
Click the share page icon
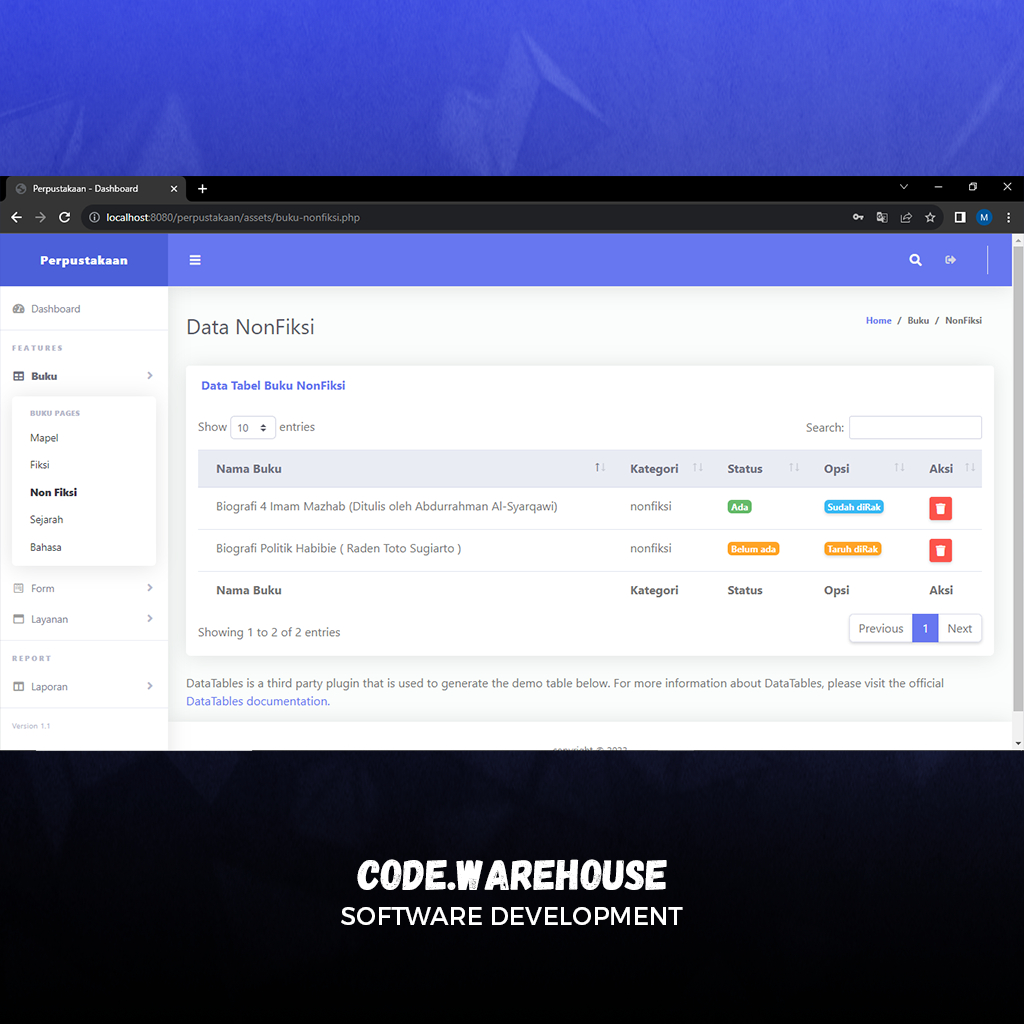coord(906,217)
